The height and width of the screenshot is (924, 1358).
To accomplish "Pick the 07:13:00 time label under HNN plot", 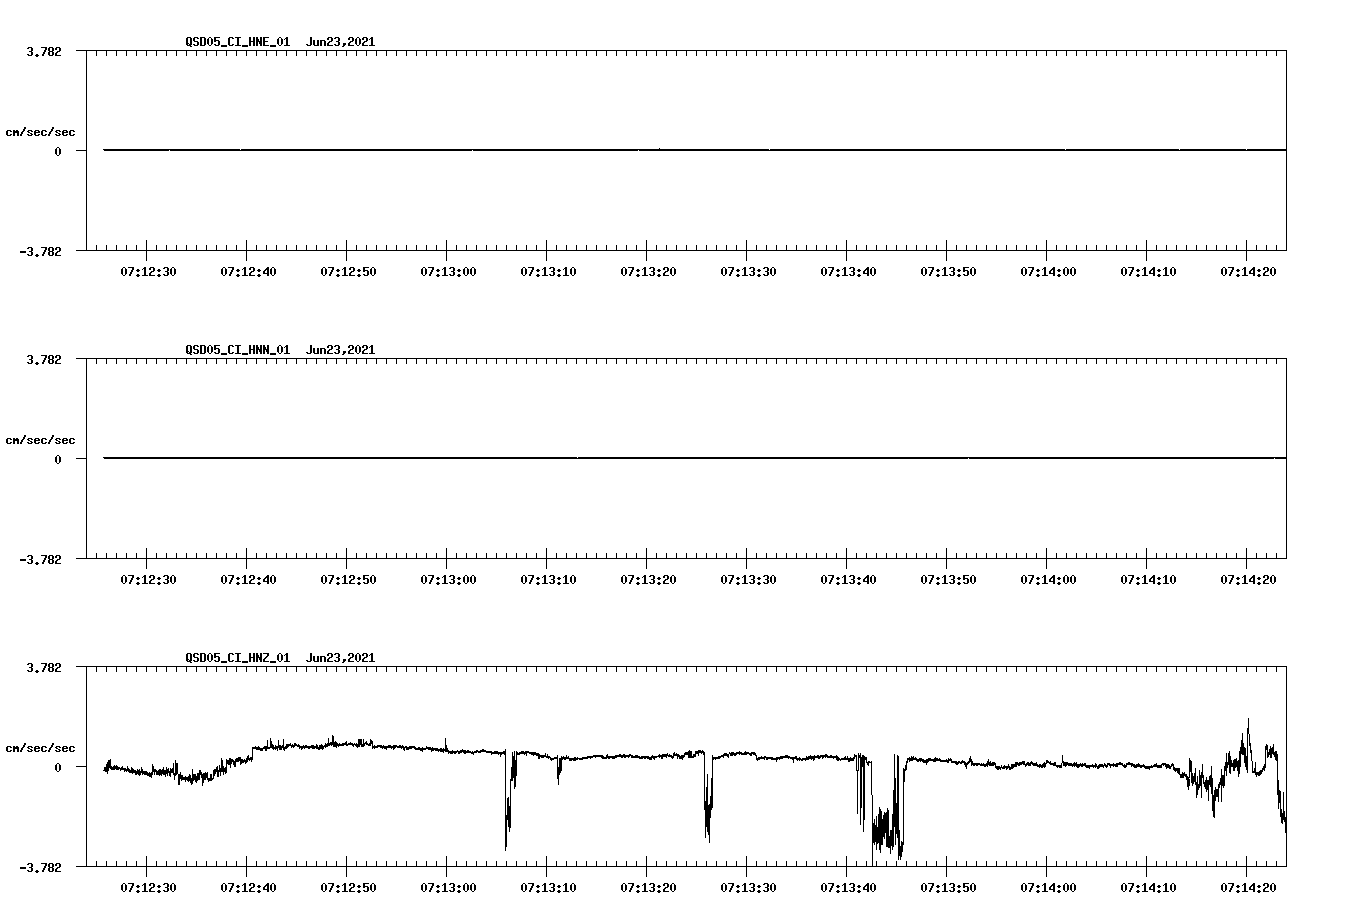I will coord(448,579).
